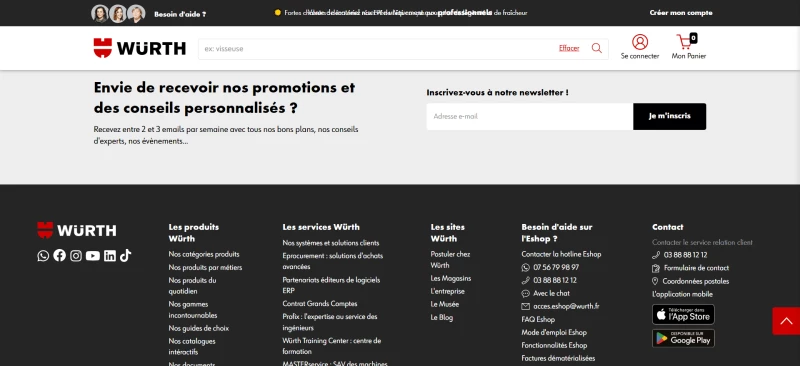Click Contacter la hotline Eshop

tap(561, 254)
